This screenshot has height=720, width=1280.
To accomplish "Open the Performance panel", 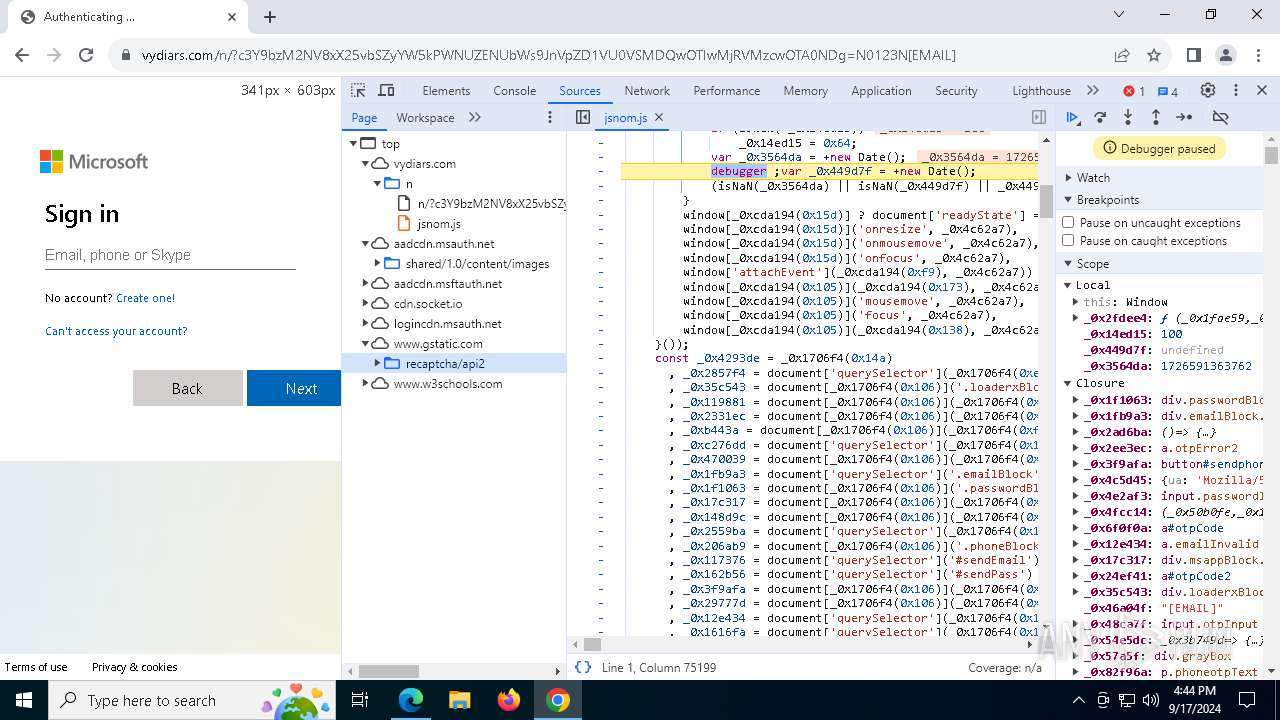I will (726, 90).
